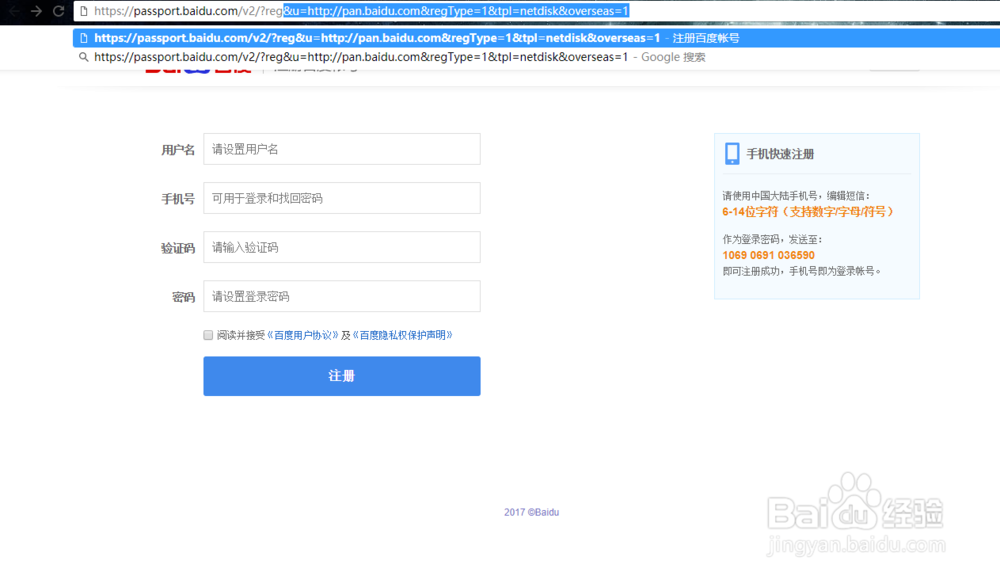Click the blue 注册 button
The height and width of the screenshot is (579, 1000).
pos(342,376)
